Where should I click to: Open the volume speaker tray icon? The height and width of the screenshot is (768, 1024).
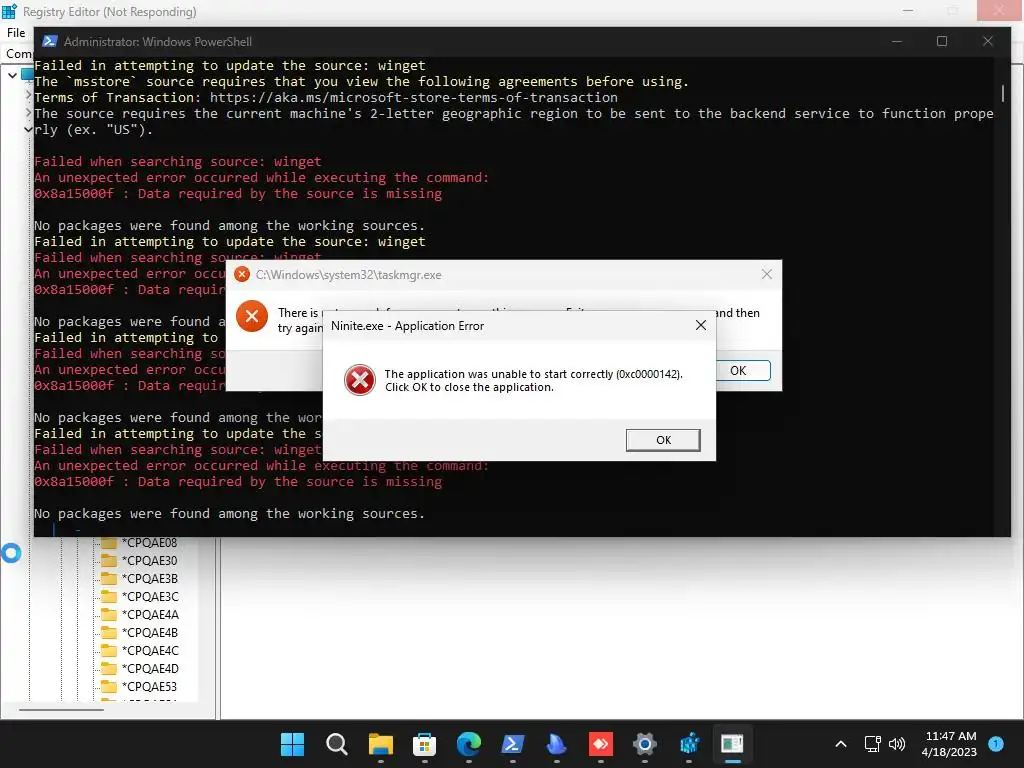tap(897, 744)
